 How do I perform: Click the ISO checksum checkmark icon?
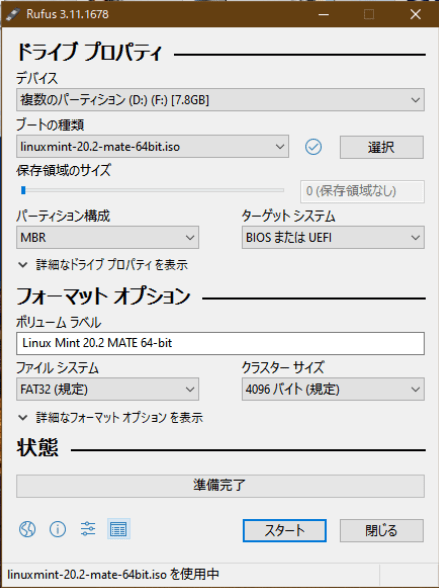click(313, 147)
